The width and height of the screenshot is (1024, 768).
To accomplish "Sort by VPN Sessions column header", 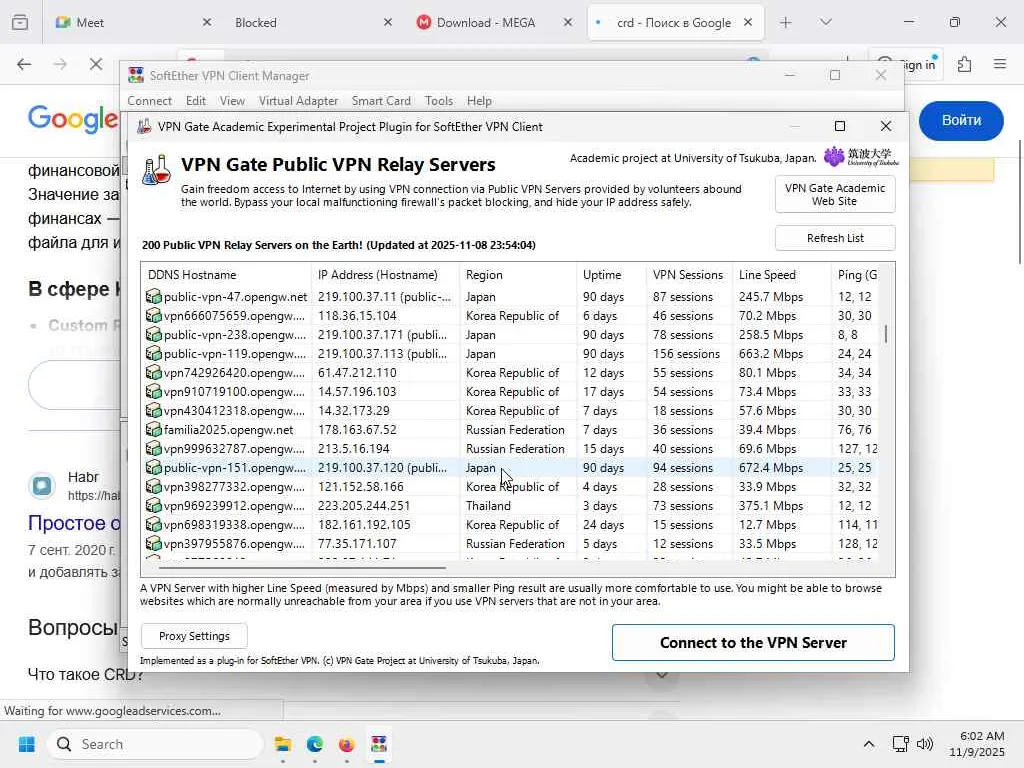I will click(690, 275).
